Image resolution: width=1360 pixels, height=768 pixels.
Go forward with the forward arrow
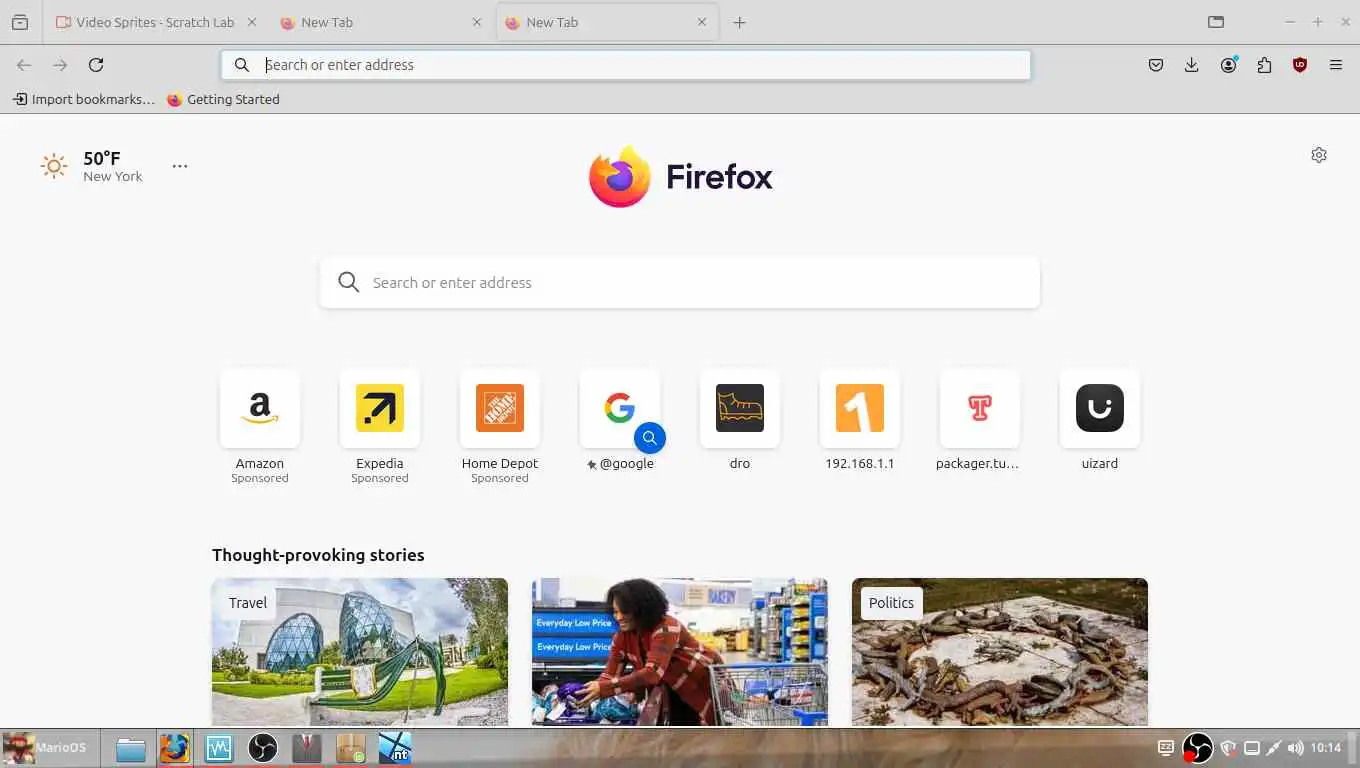click(x=60, y=65)
